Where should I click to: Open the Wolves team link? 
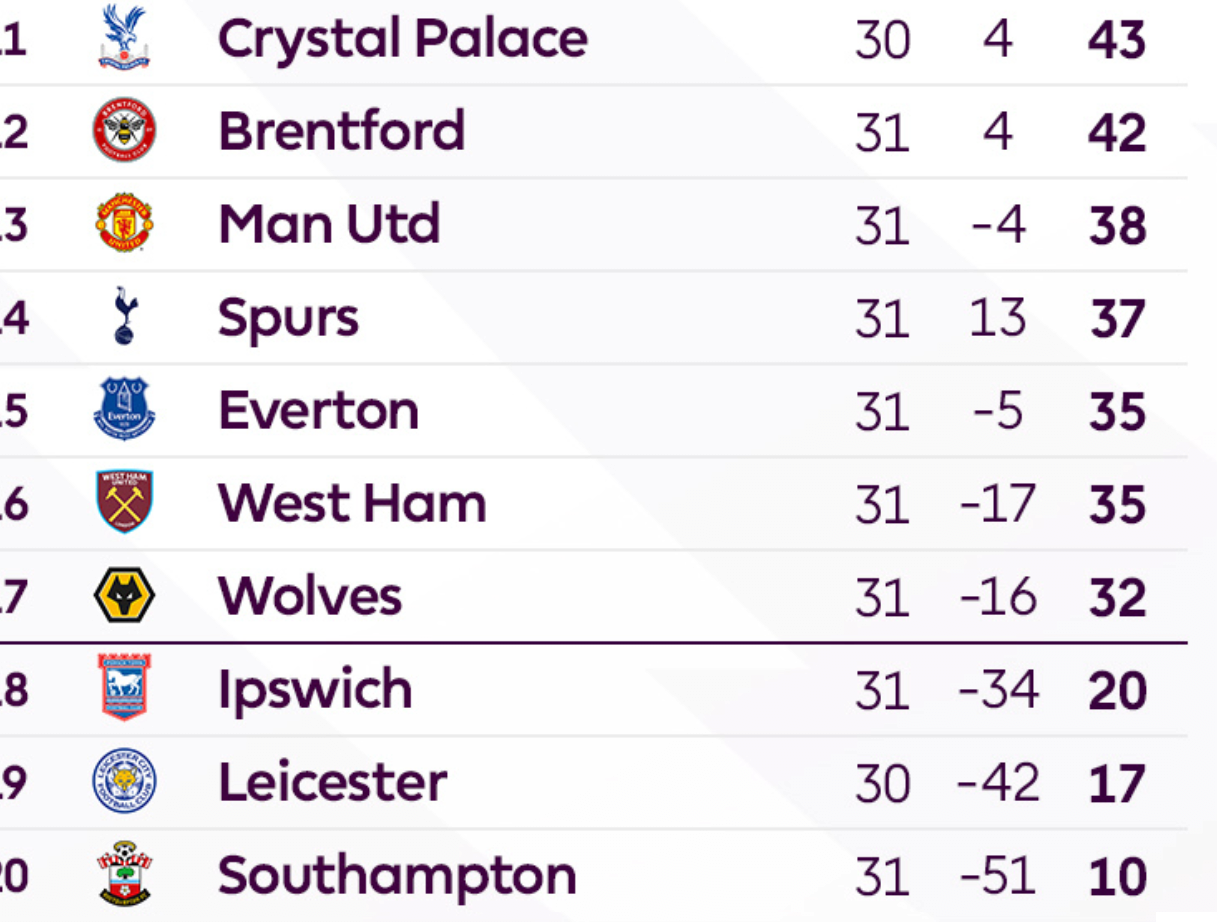310,596
